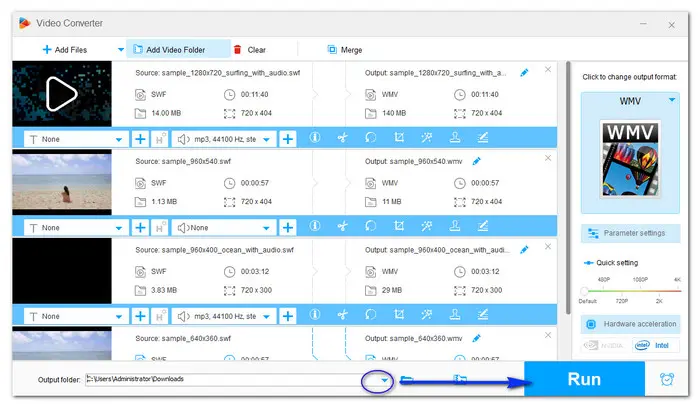Rename sample_960x540.wmv output with pencil
Screen dimensions: 700x407
pos(476,161)
